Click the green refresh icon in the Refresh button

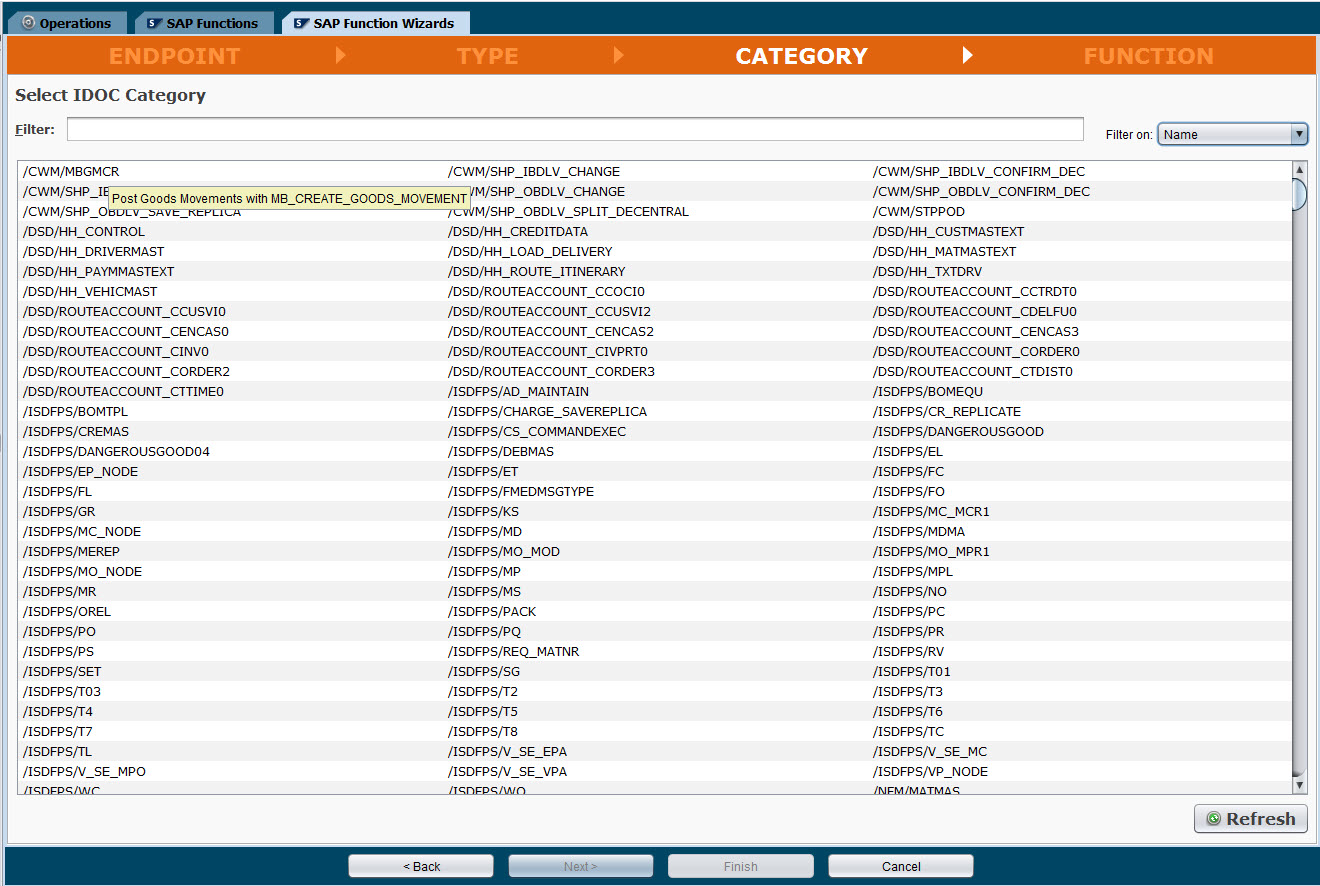pos(1214,819)
